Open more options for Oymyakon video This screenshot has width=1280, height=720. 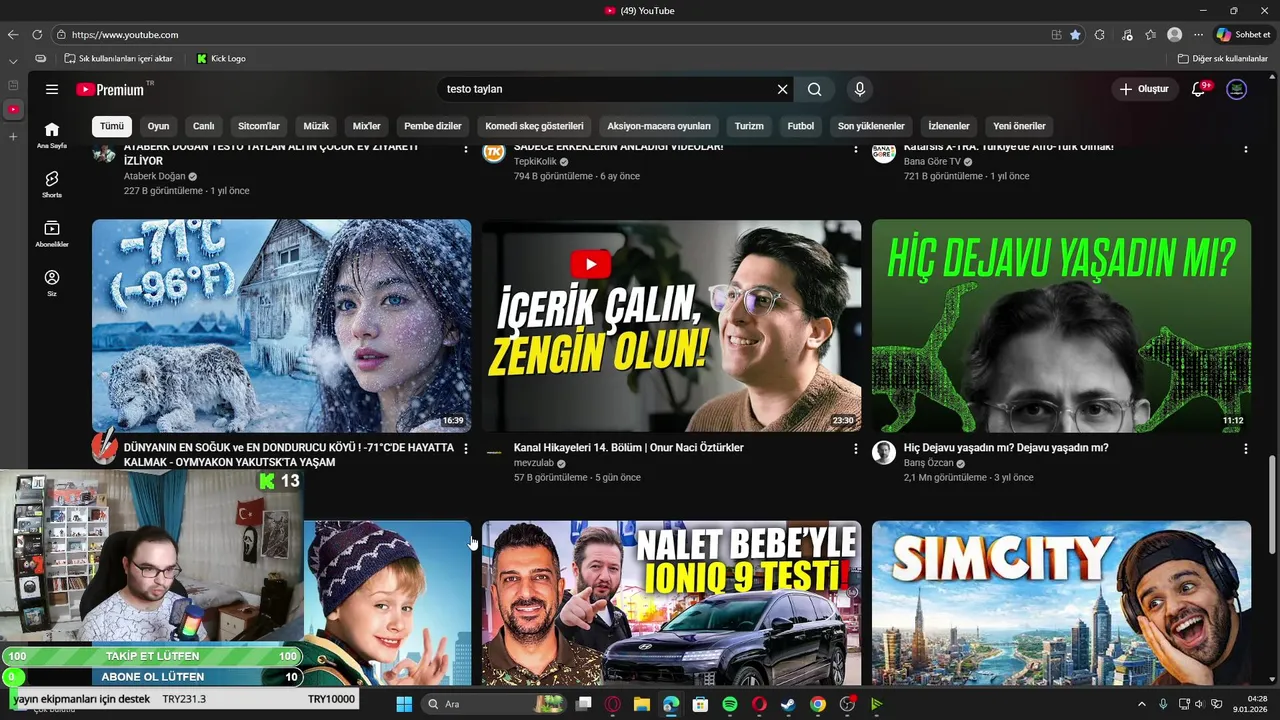(465, 449)
